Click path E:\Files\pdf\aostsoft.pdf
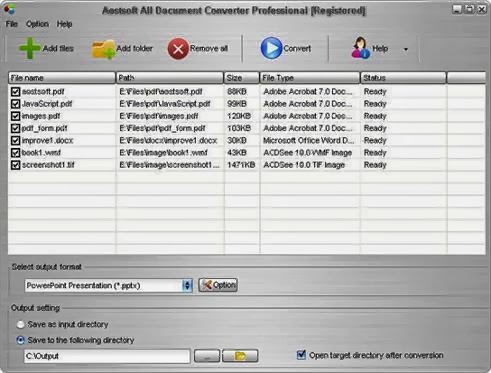This screenshot has width=491, height=373. [x=161, y=92]
